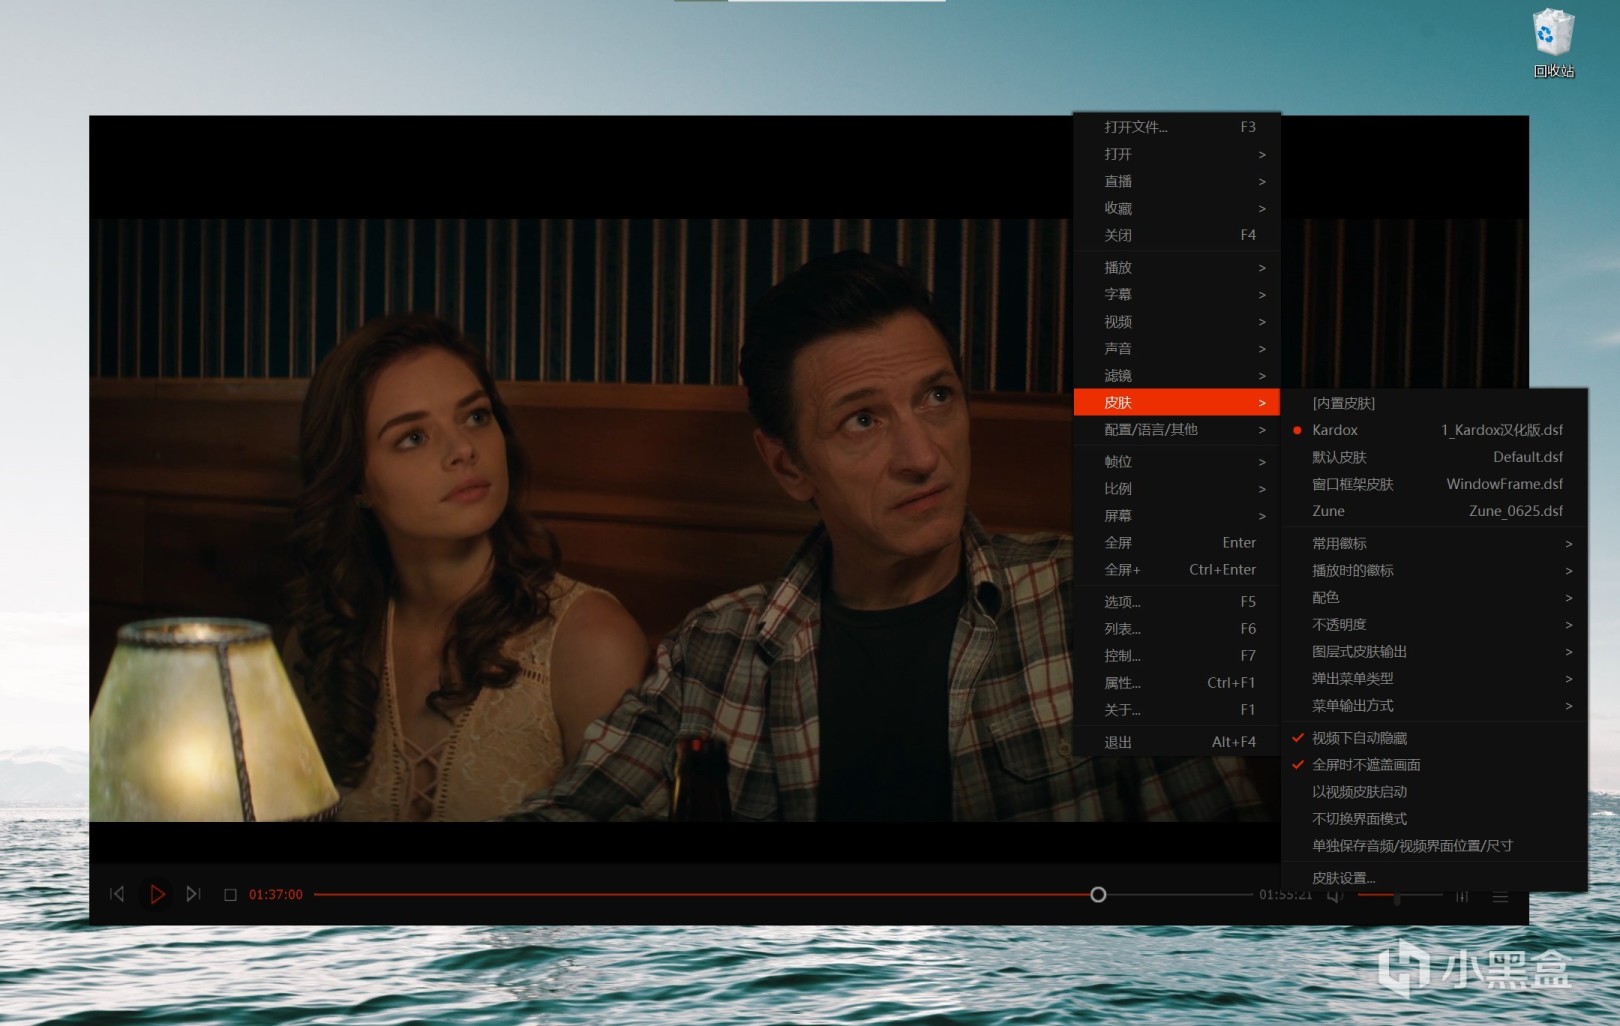The image size is (1620, 1026).
Task: Toggle 视频下自动隐藏 option
Action: pos(1435,738)
